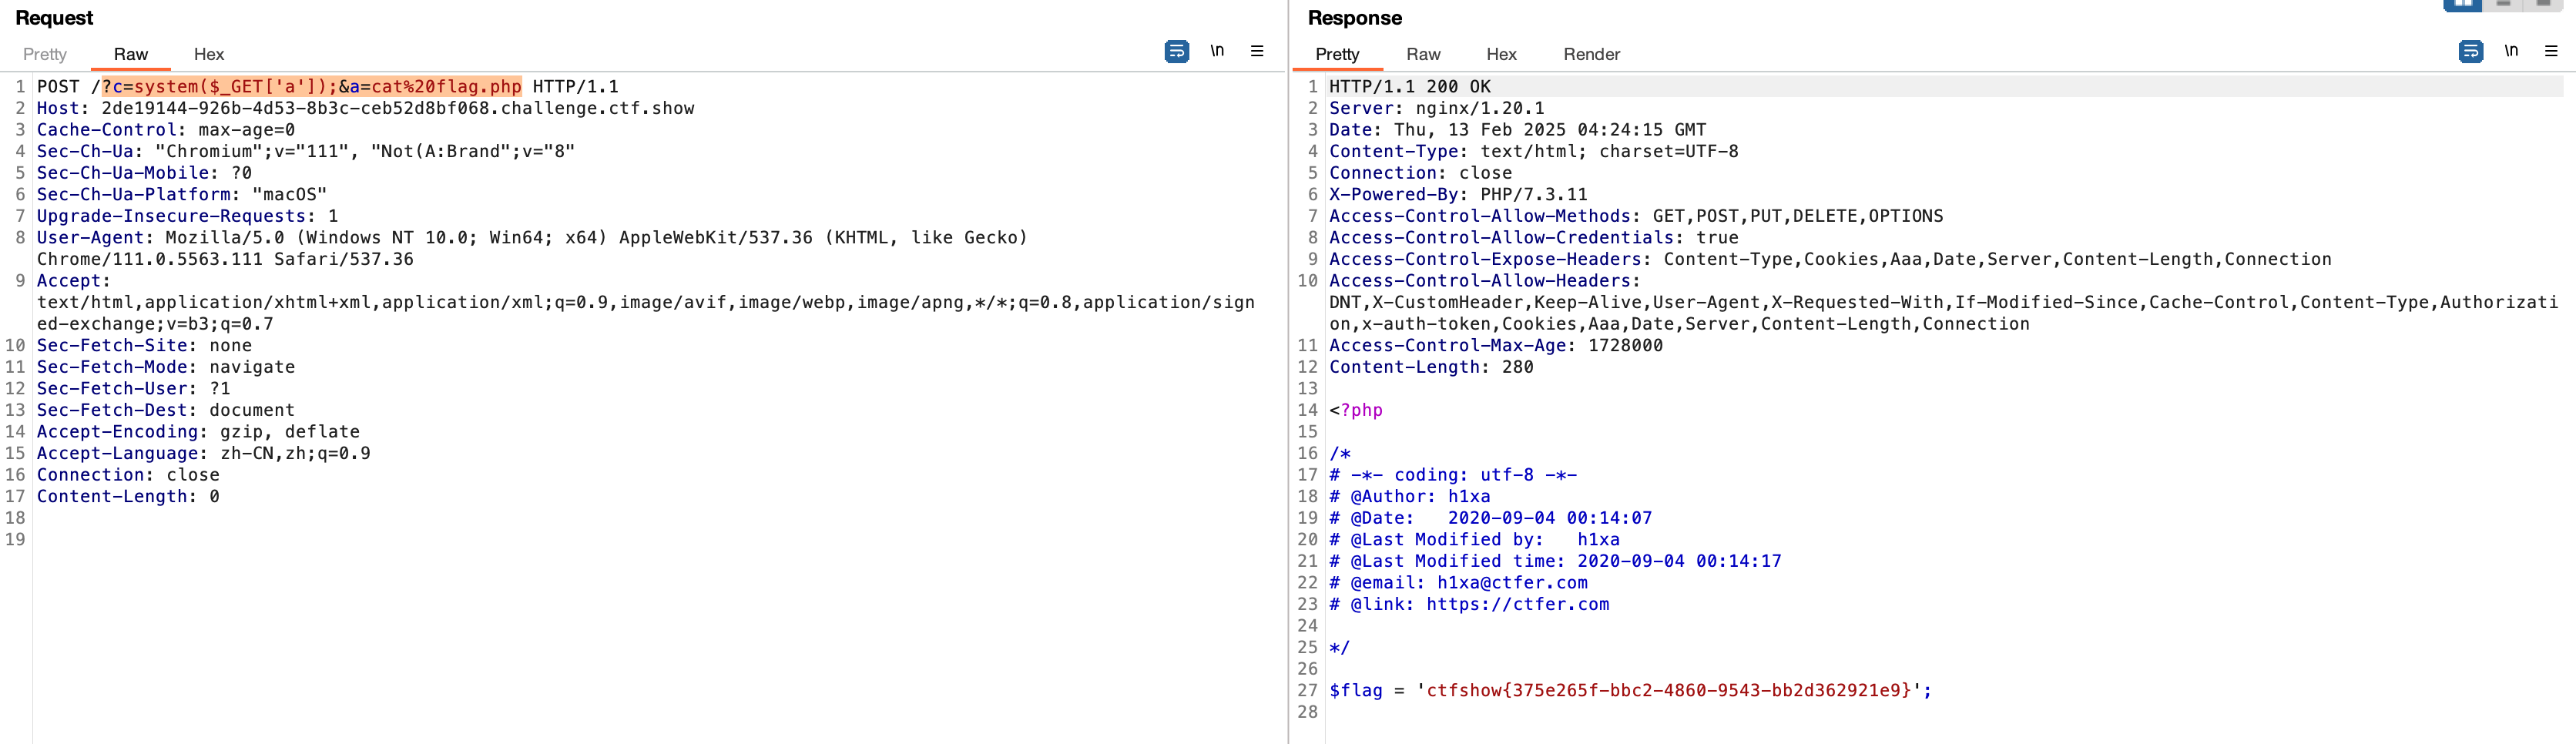Click the Sec-Ch-Ua-Mobile header
This screenshot has width=2576, height=744.
pos(144,173)
